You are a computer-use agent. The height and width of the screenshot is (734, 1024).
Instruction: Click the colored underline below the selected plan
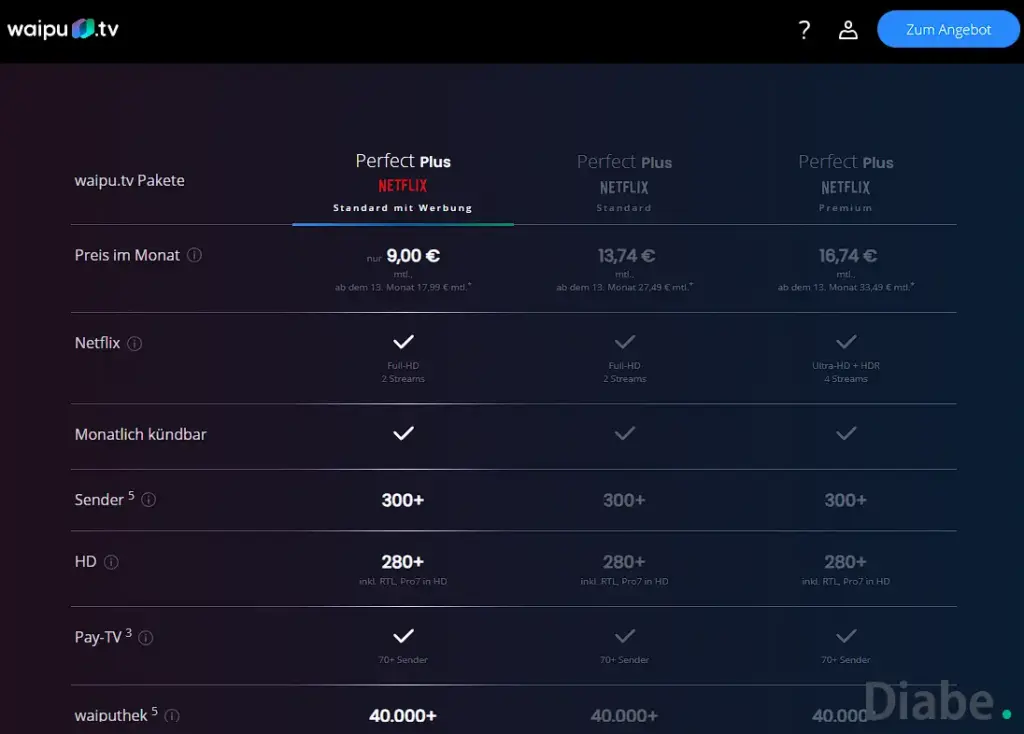point(403,225)
